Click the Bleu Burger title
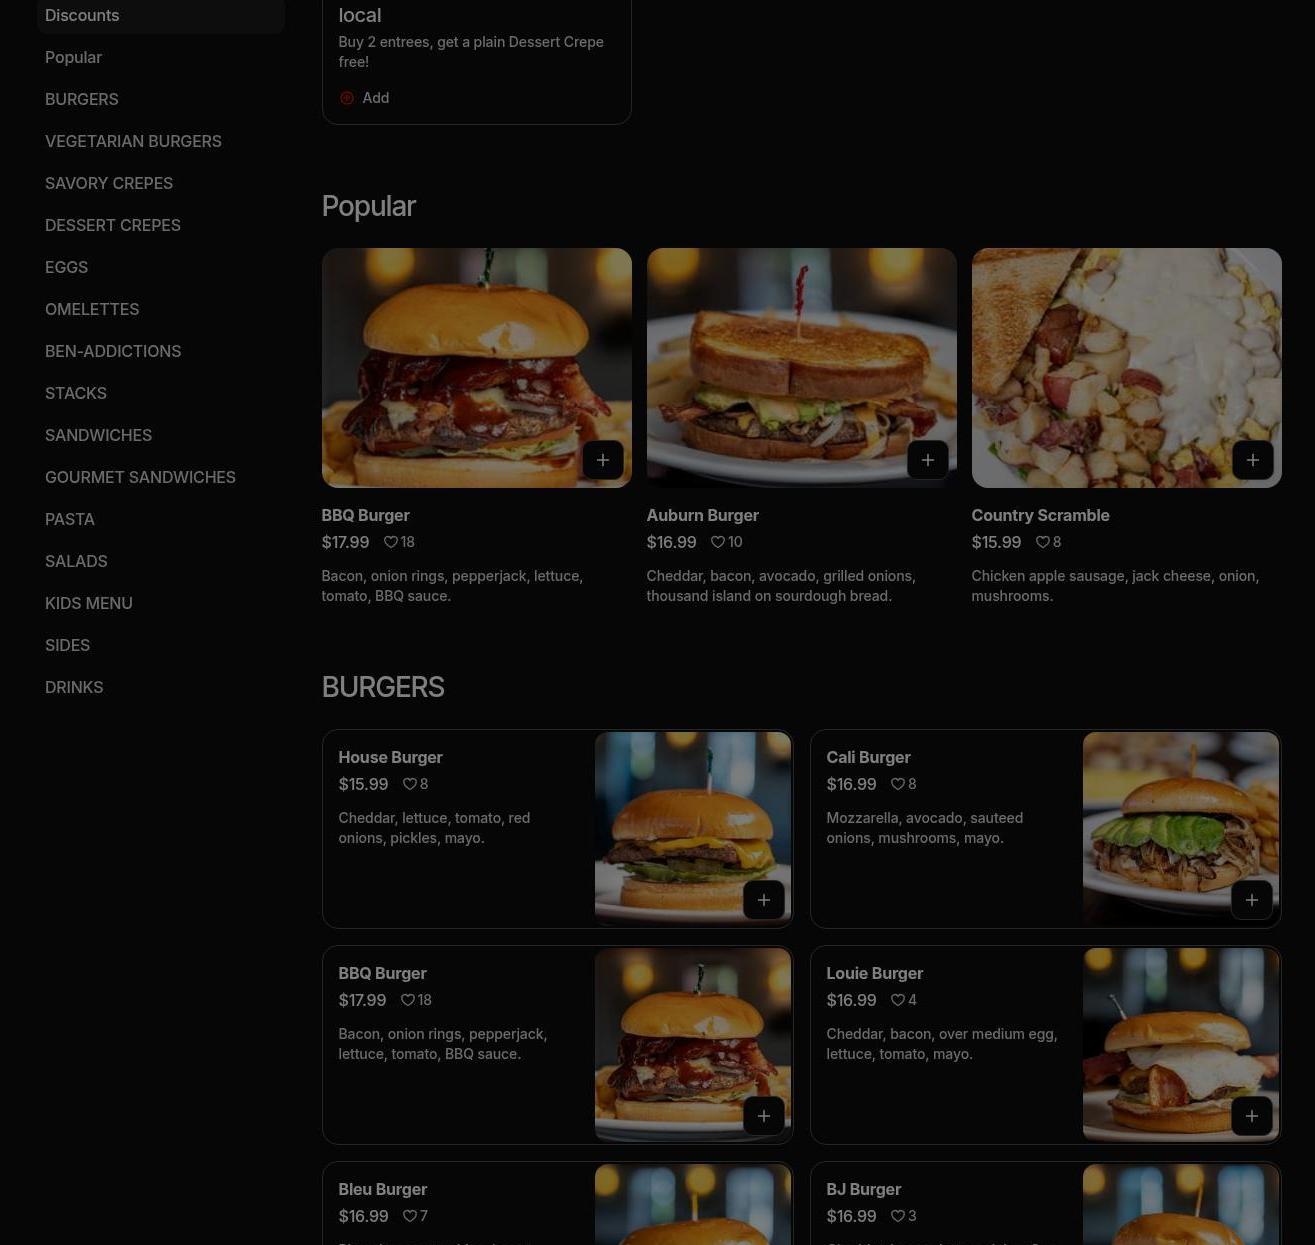Image resolution: width=1315 pixels, height=1245 pixels. click(x=382, y=1190)
